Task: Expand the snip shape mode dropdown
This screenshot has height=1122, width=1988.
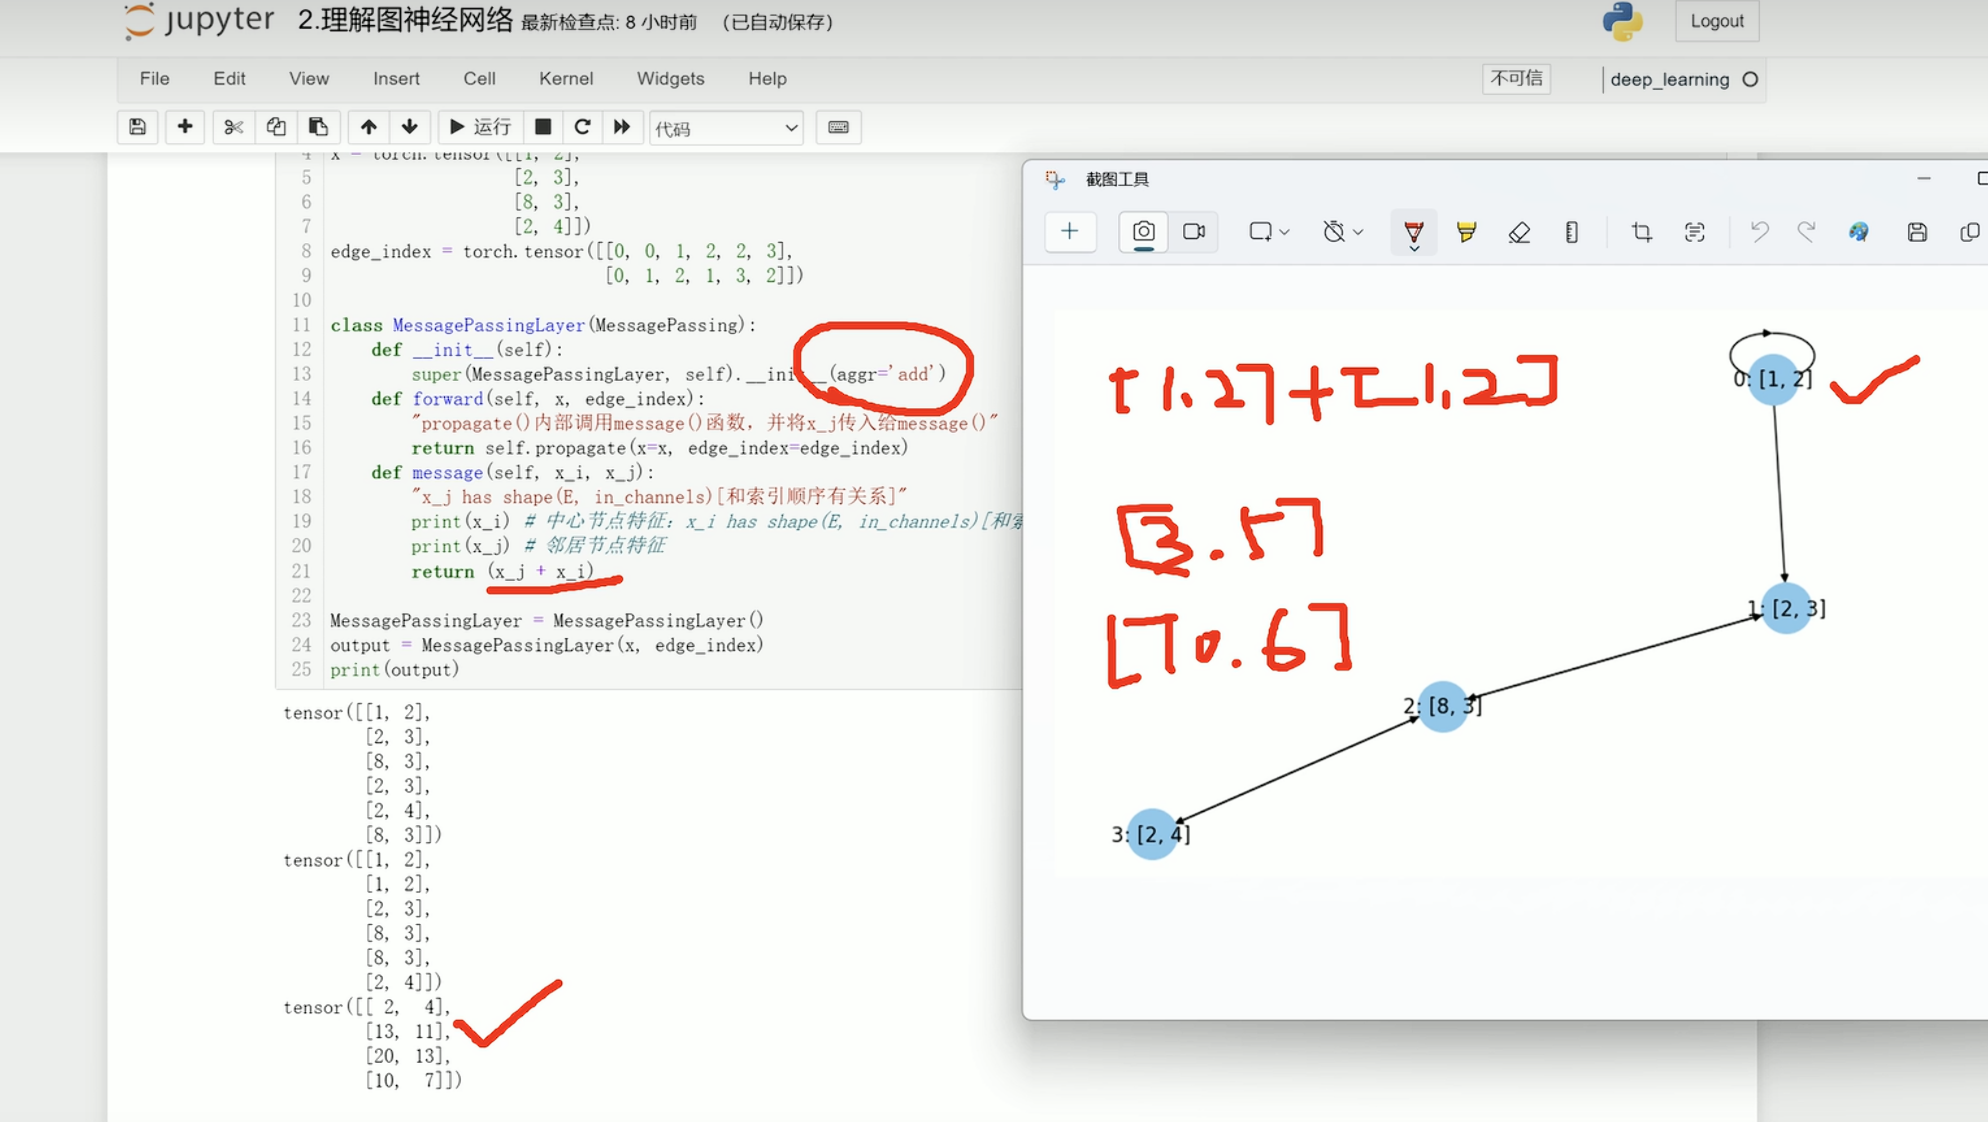Action: (1268, 232)
